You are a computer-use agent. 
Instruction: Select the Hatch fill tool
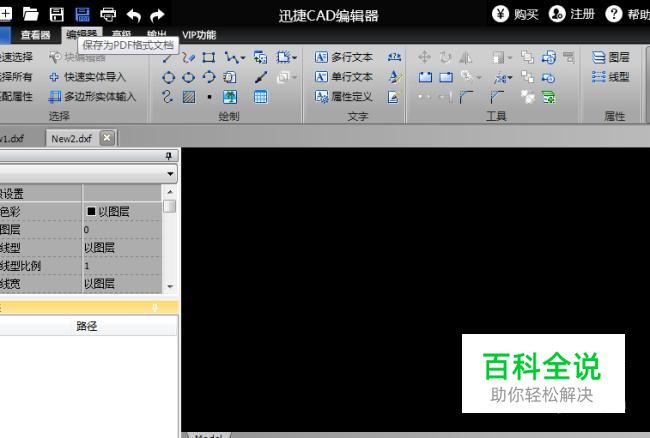(189, 97)
